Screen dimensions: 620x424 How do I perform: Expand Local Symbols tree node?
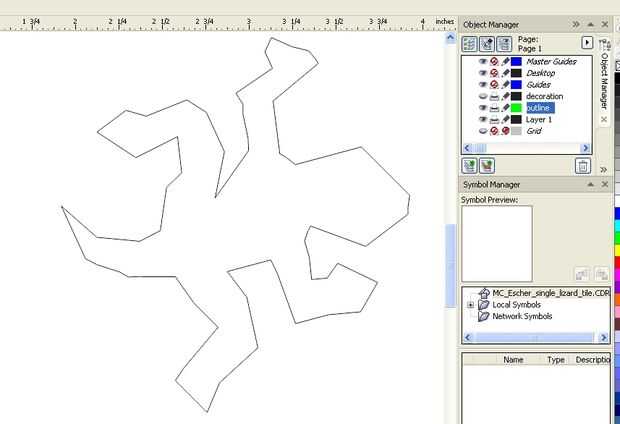471,305
